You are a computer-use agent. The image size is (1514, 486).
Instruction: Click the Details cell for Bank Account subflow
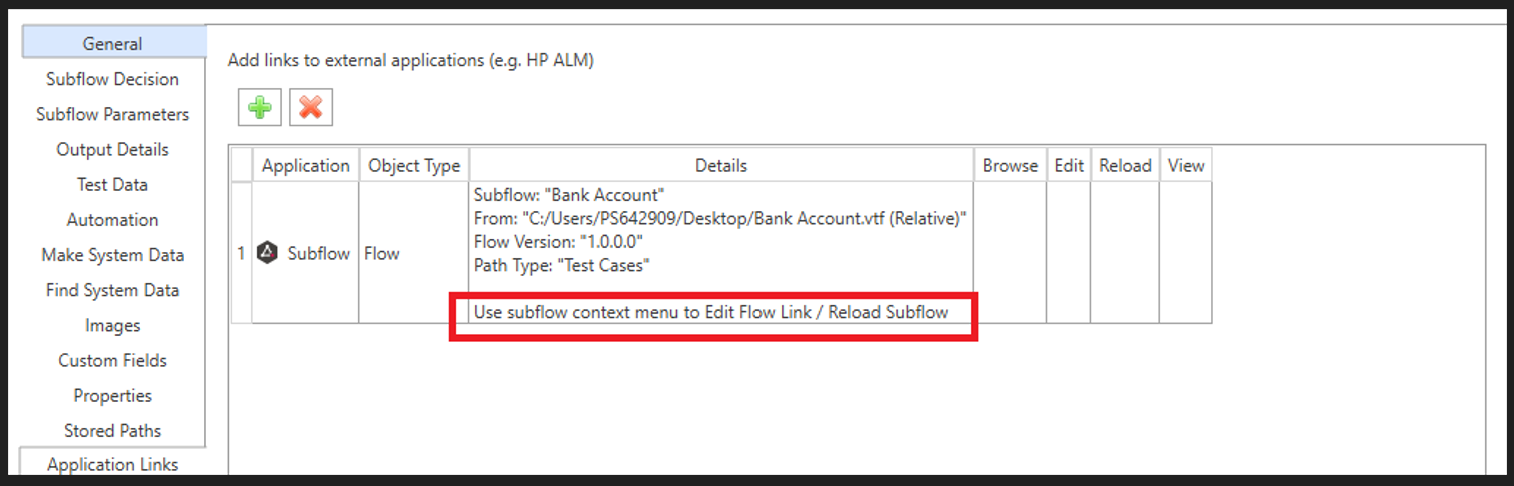[720, 232]
